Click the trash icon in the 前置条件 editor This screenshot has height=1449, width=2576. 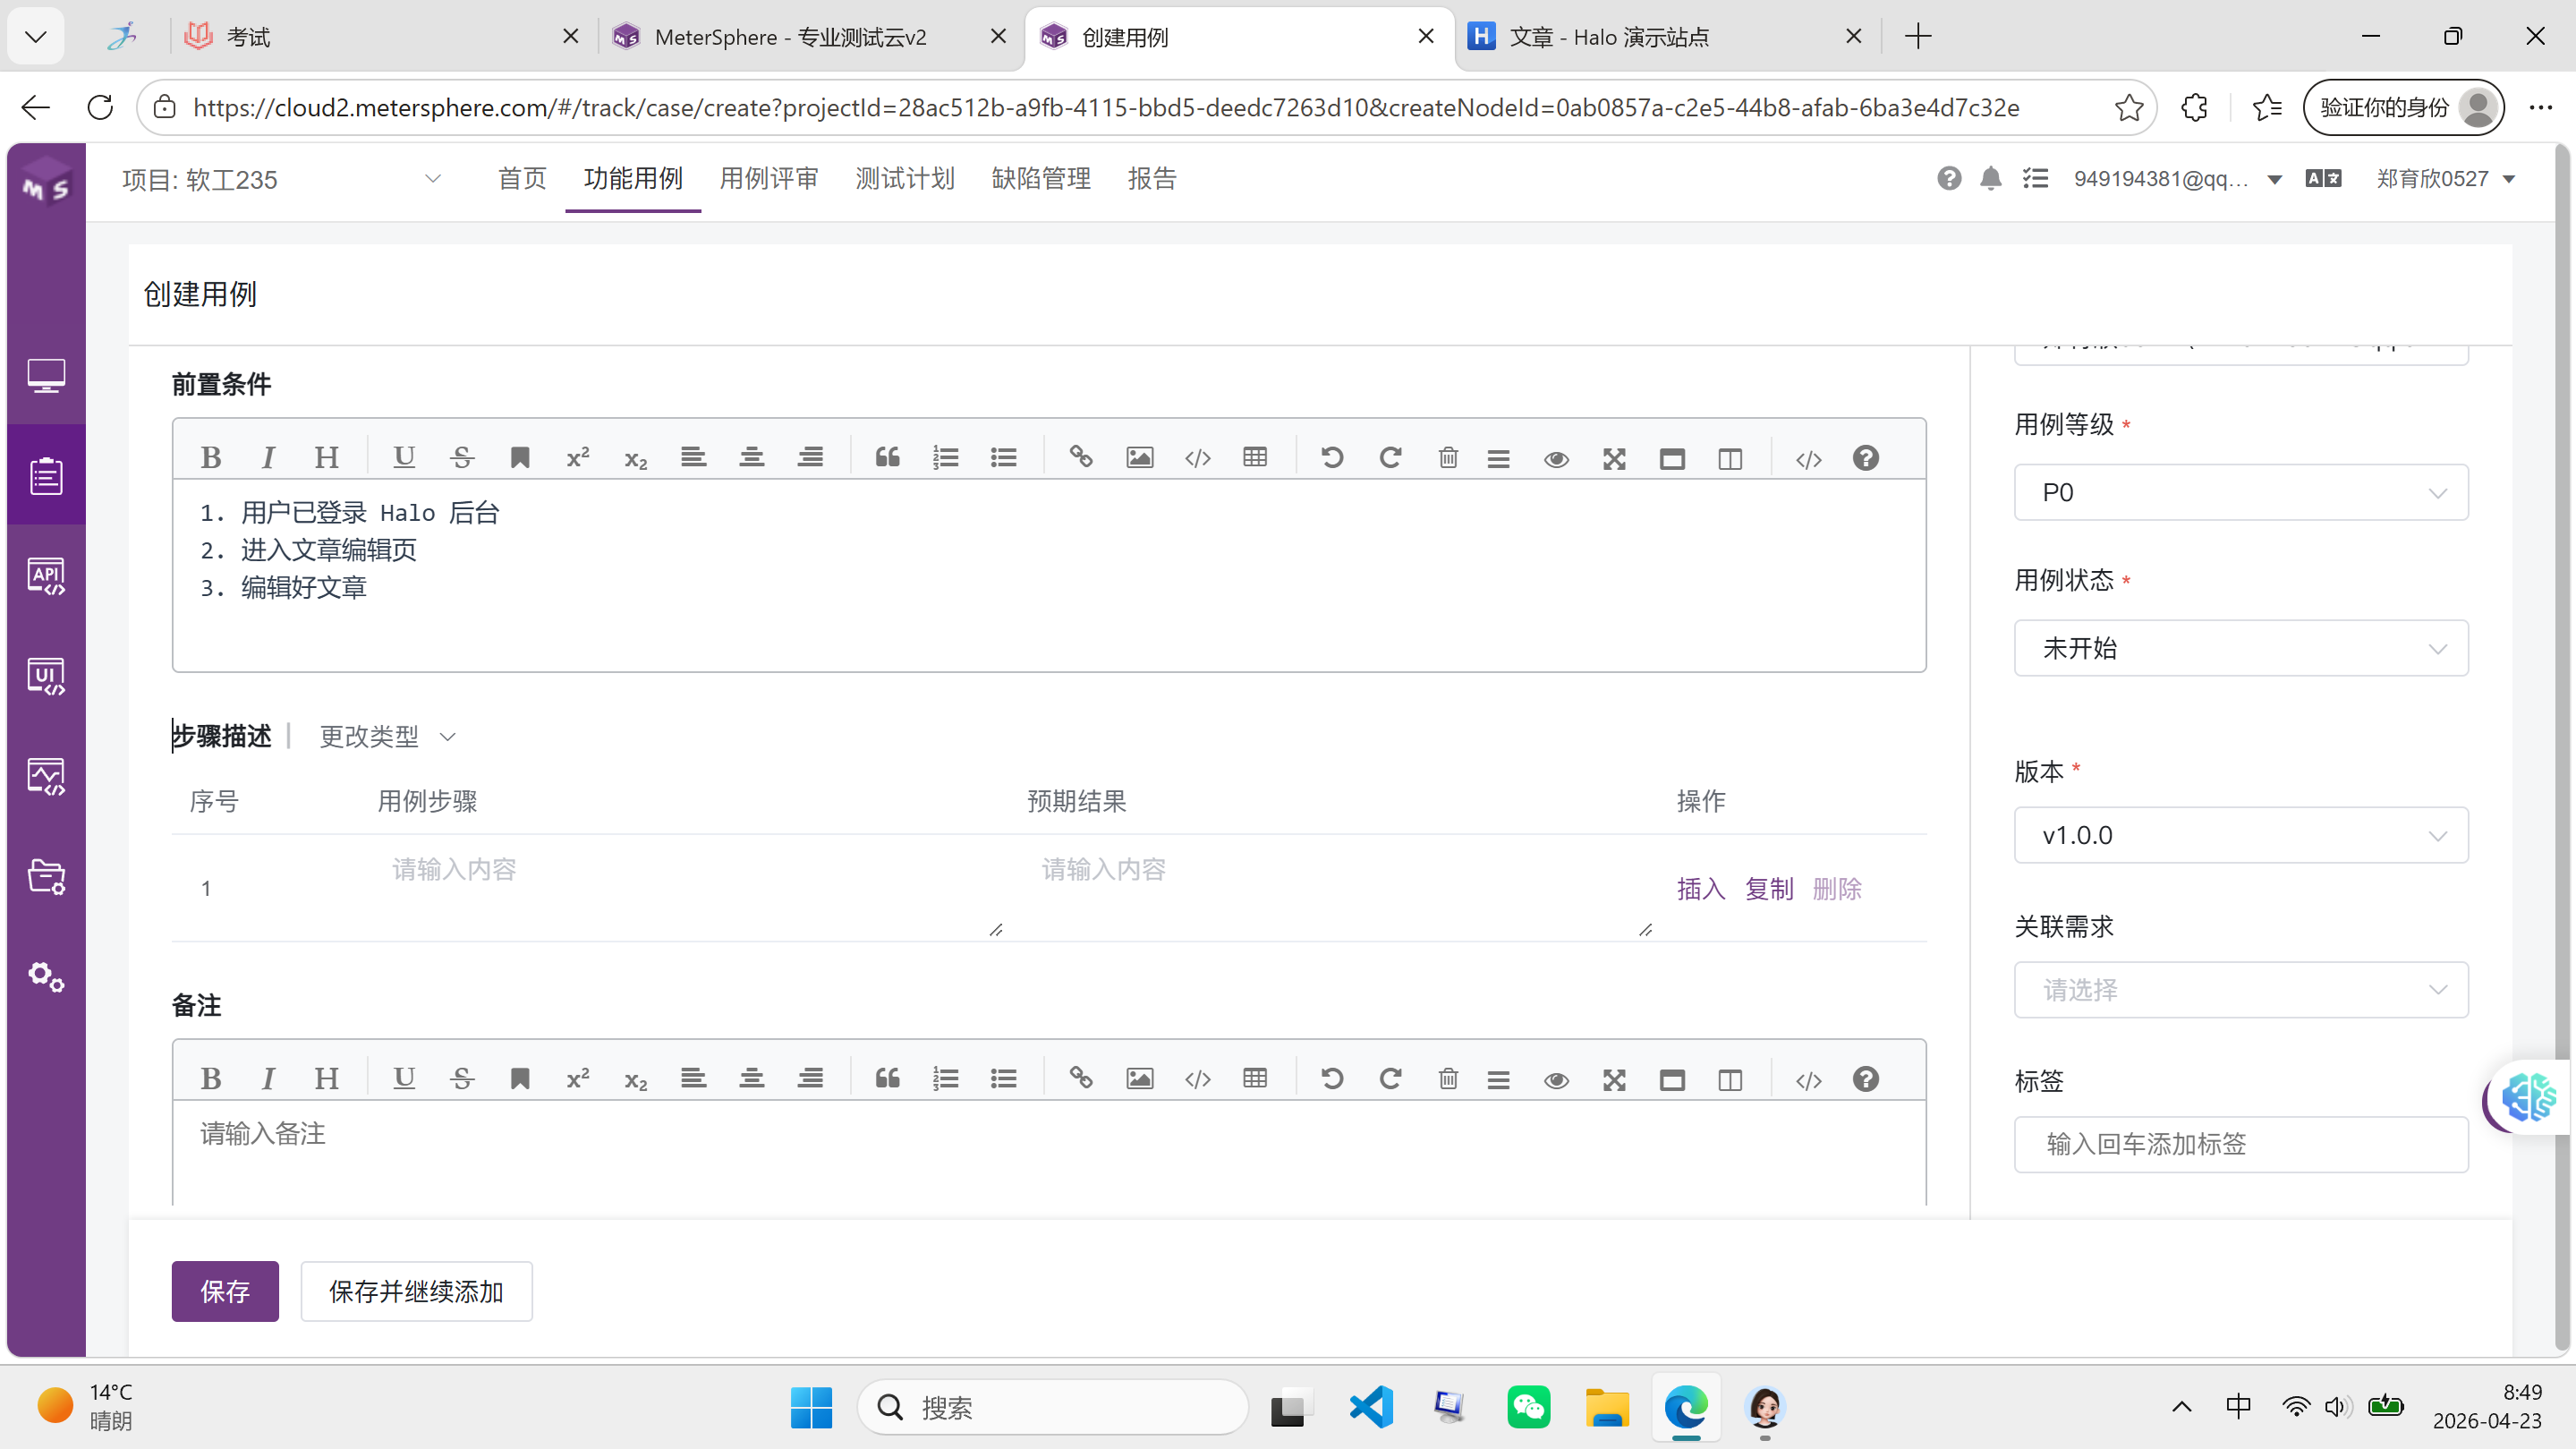coord(1447,458)
